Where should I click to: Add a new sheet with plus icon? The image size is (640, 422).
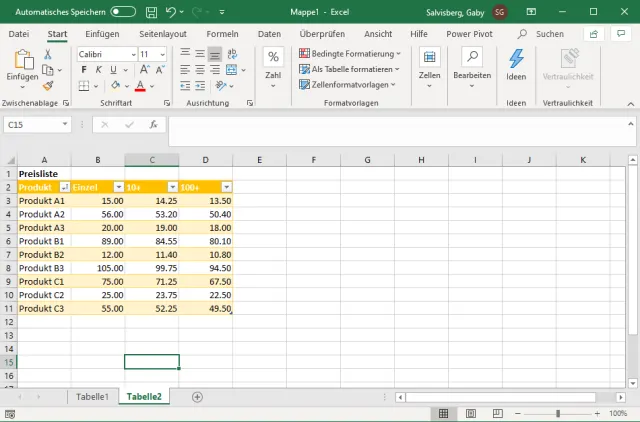point(197,397)
